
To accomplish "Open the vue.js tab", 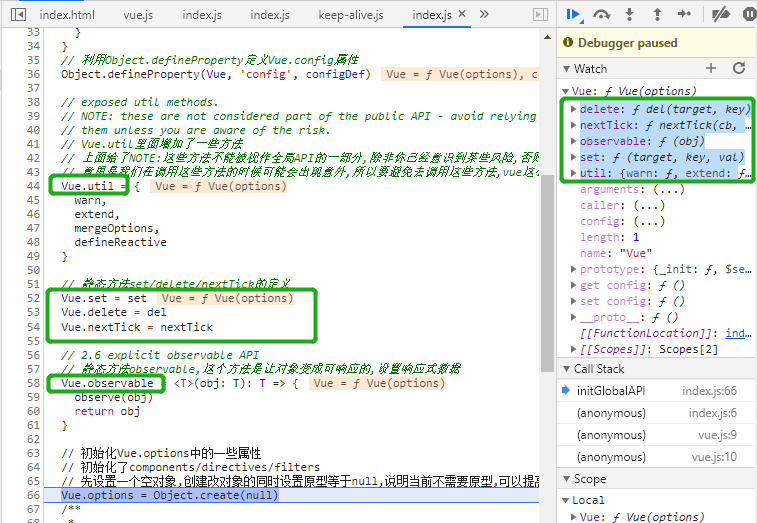I will click(x=138, y=15).
